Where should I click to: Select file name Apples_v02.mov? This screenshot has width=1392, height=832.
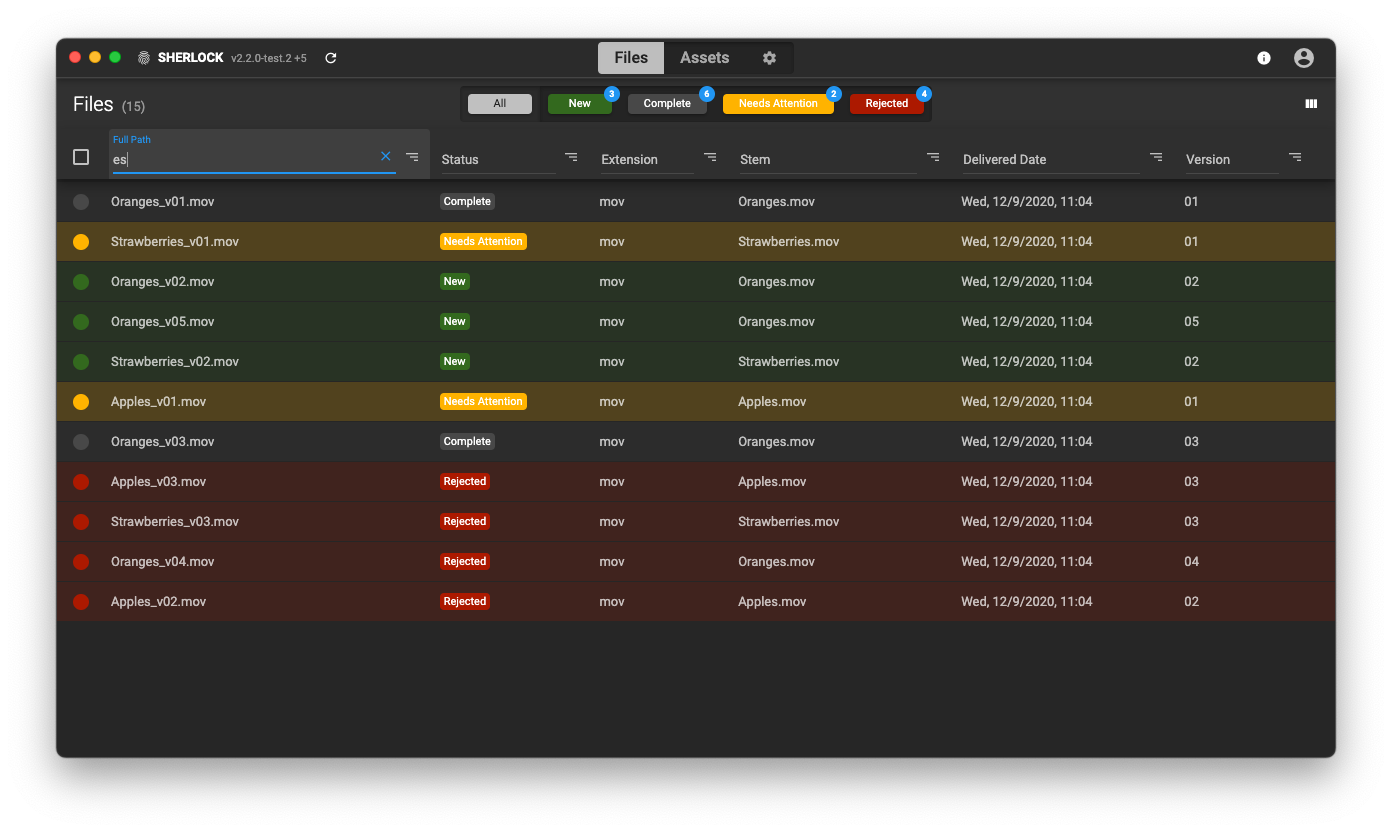click(159, 602)
